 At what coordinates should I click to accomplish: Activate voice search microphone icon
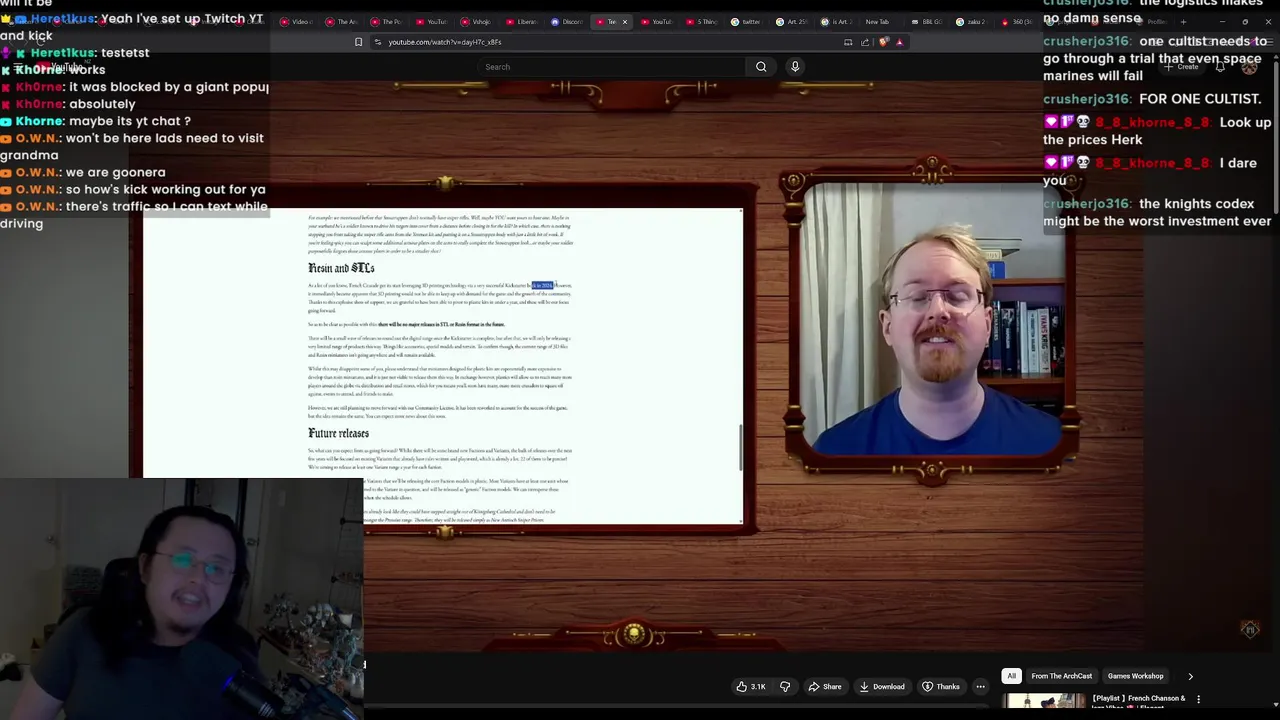[795, 67]
